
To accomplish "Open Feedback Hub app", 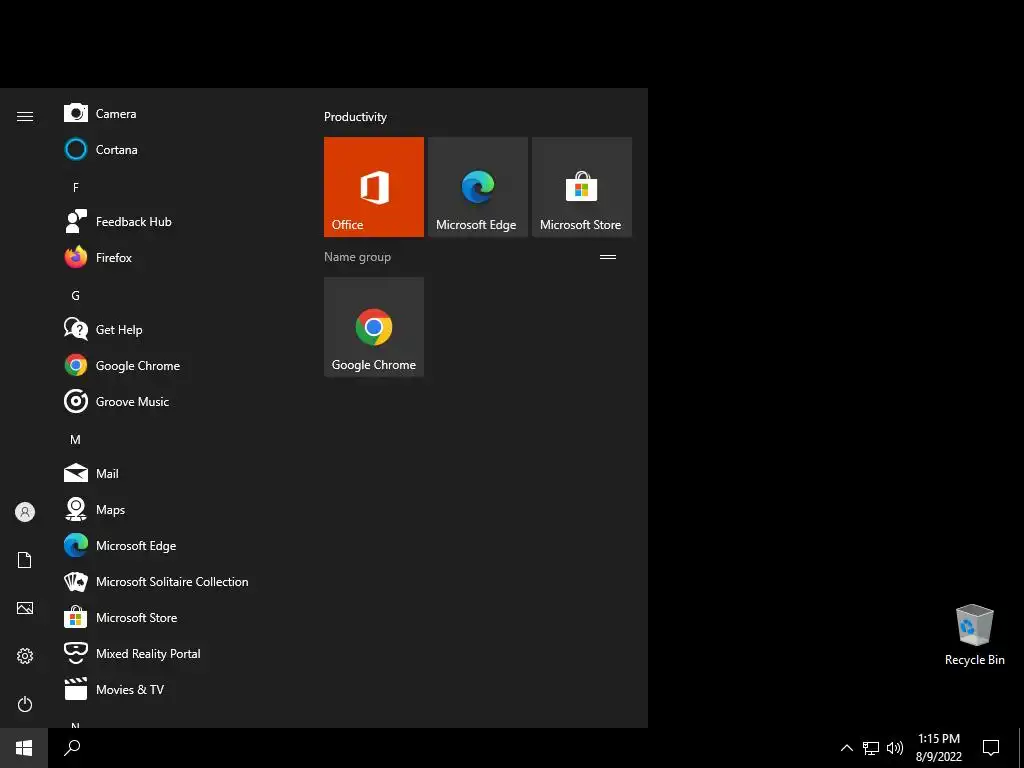I will [176, 221].
